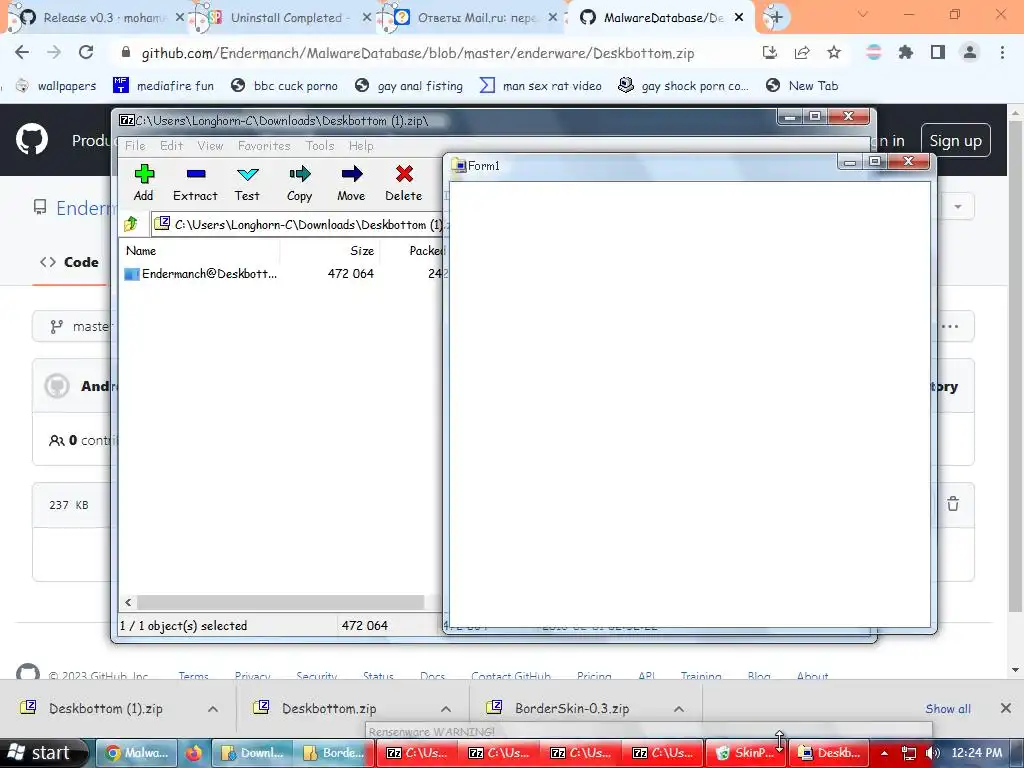
Task: Click the Chrome address bar URL
Action: coord(418,54)
